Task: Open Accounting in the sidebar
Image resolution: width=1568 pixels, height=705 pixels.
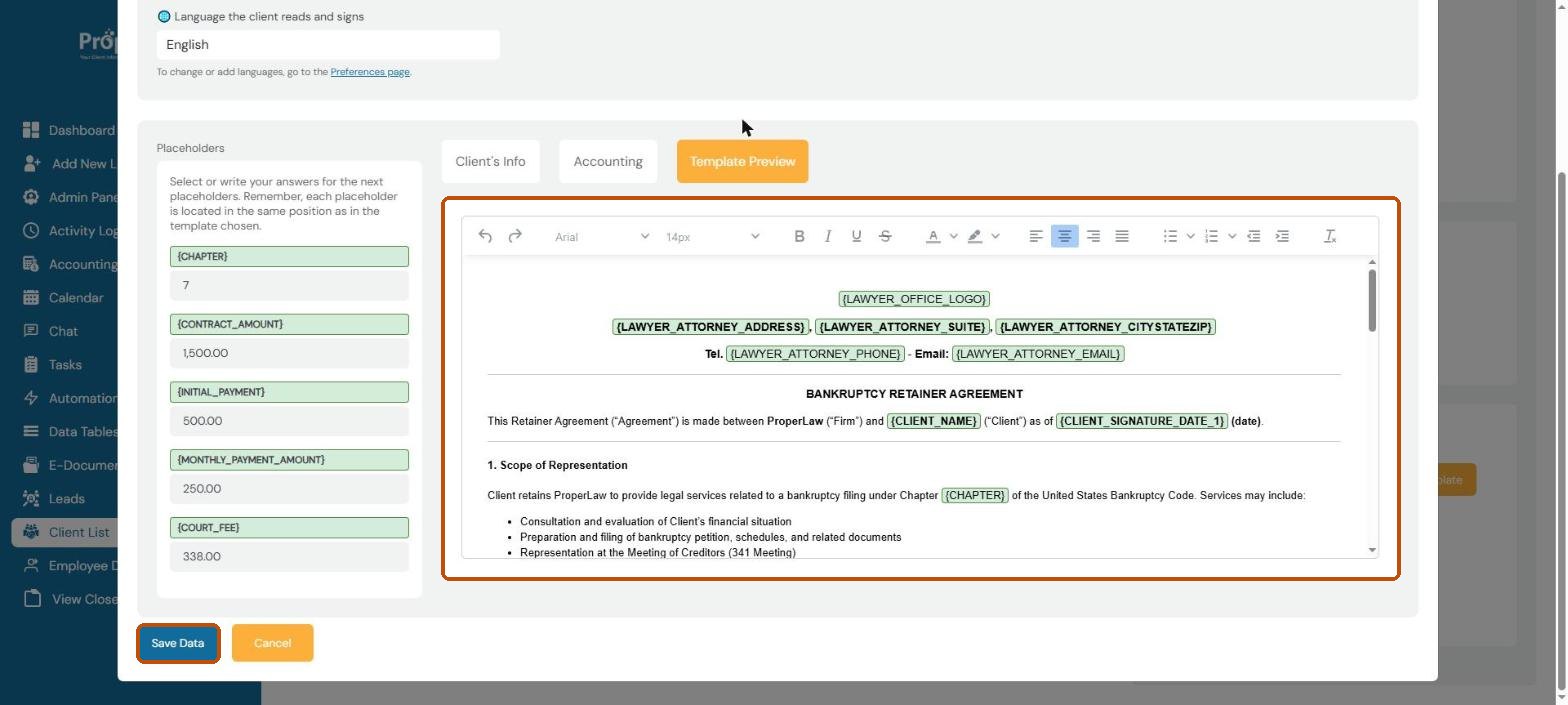Action: tap(70, 264)
